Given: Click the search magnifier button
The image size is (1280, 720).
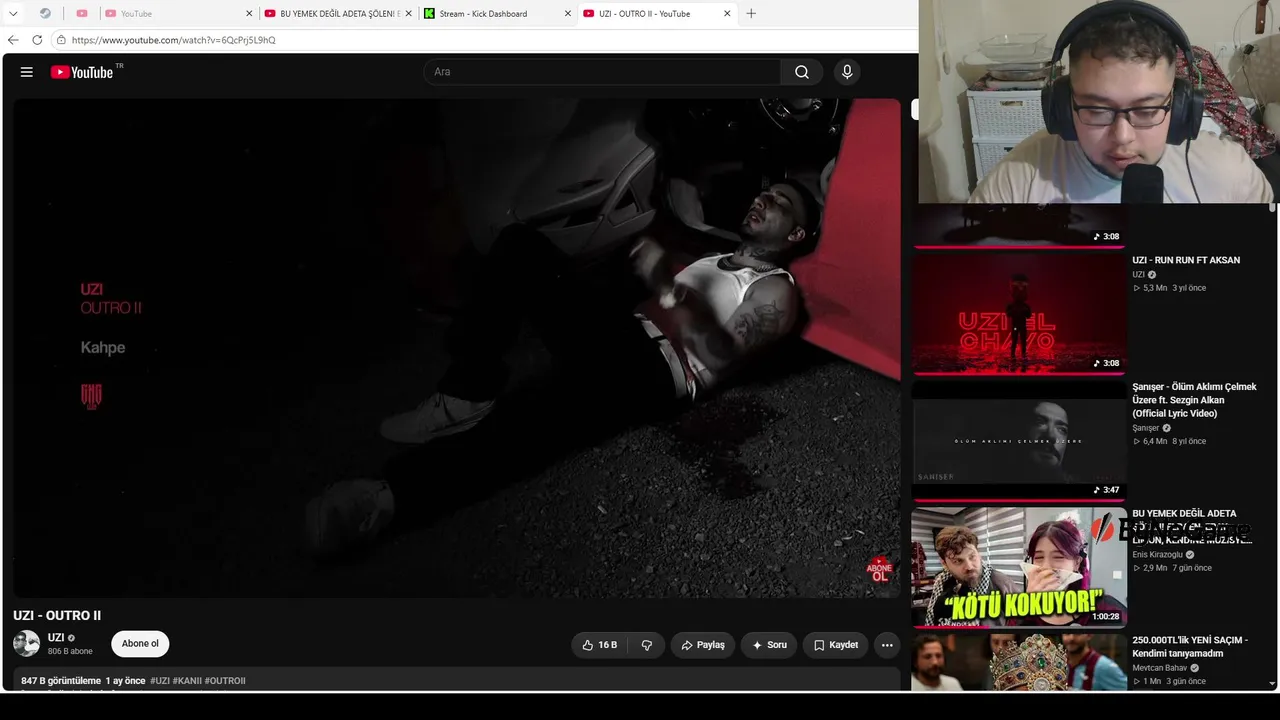Looking at the screenshot, I should tap(802, 72).
